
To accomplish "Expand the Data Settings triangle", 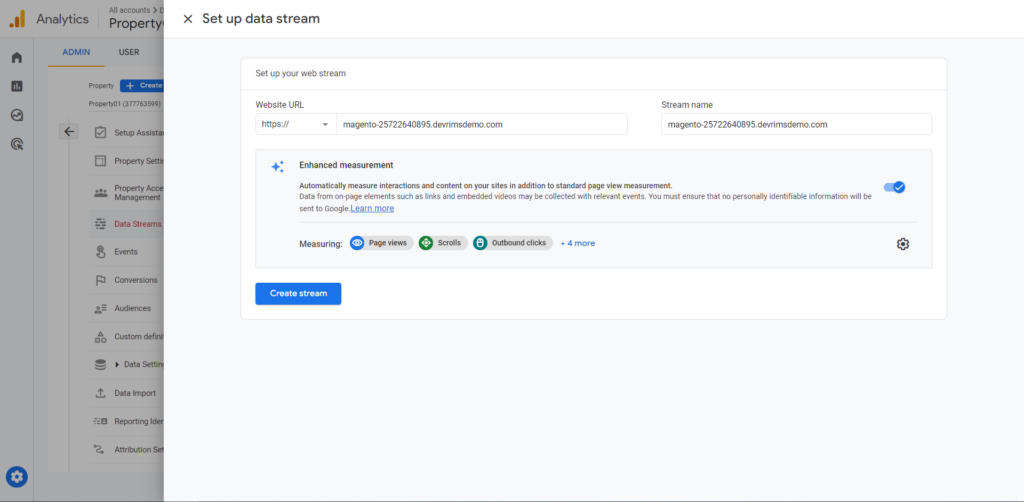I will (x=118, y=365).
